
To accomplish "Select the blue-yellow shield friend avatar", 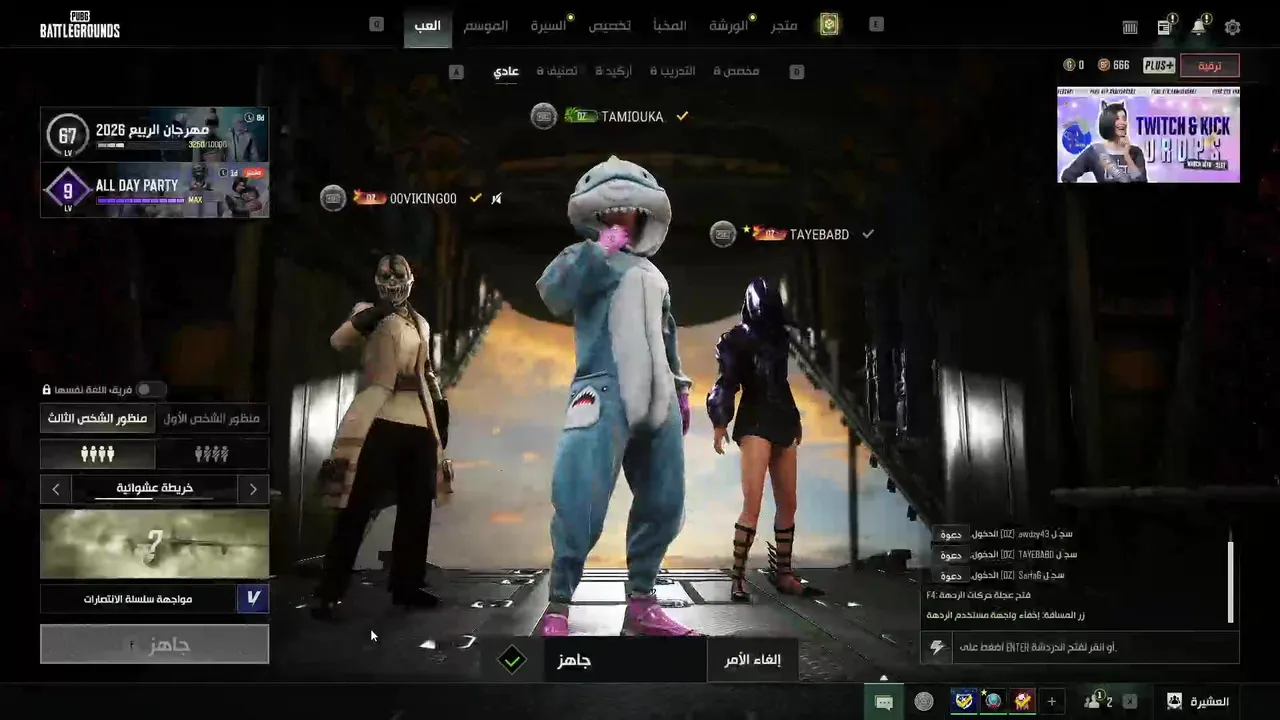I will tap(963, 701).
